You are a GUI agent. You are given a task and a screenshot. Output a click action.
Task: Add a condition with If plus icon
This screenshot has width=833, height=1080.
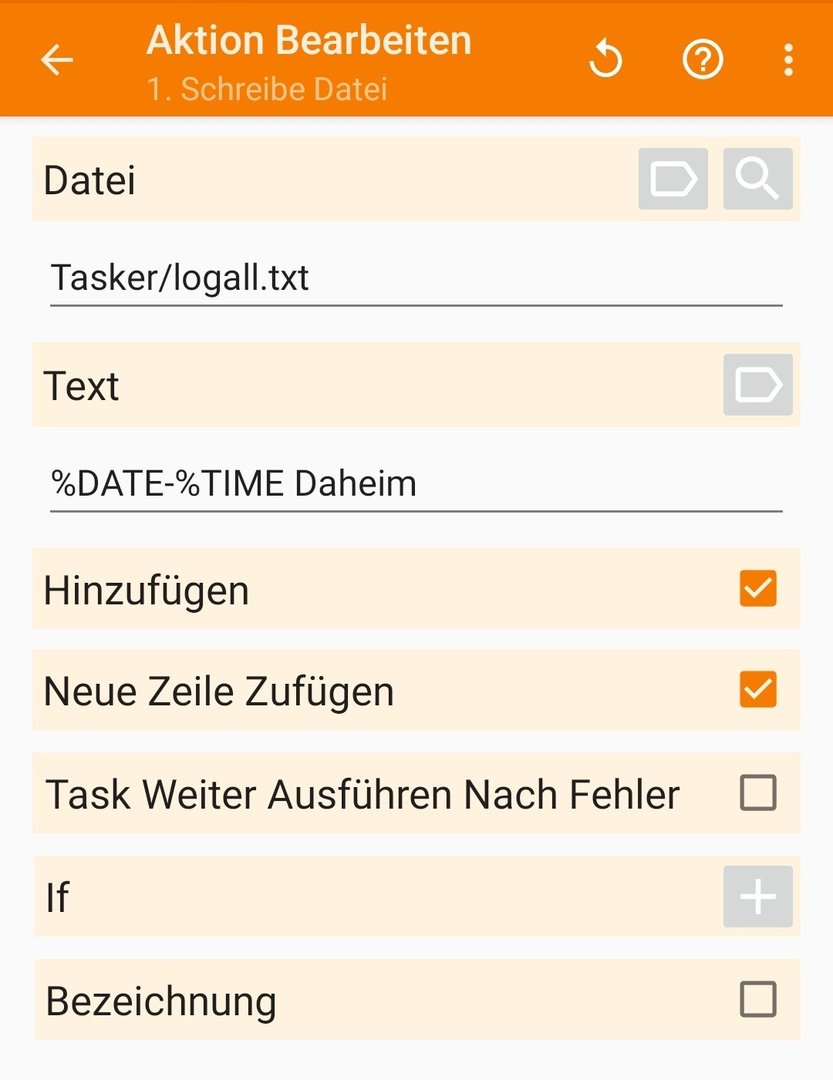tap(758, 897)
